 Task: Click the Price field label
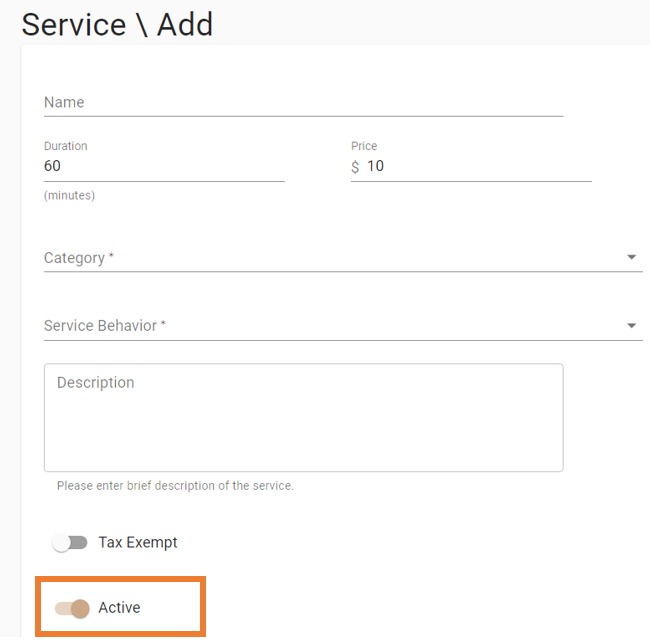pyautogui.click(x=364, y=146)
